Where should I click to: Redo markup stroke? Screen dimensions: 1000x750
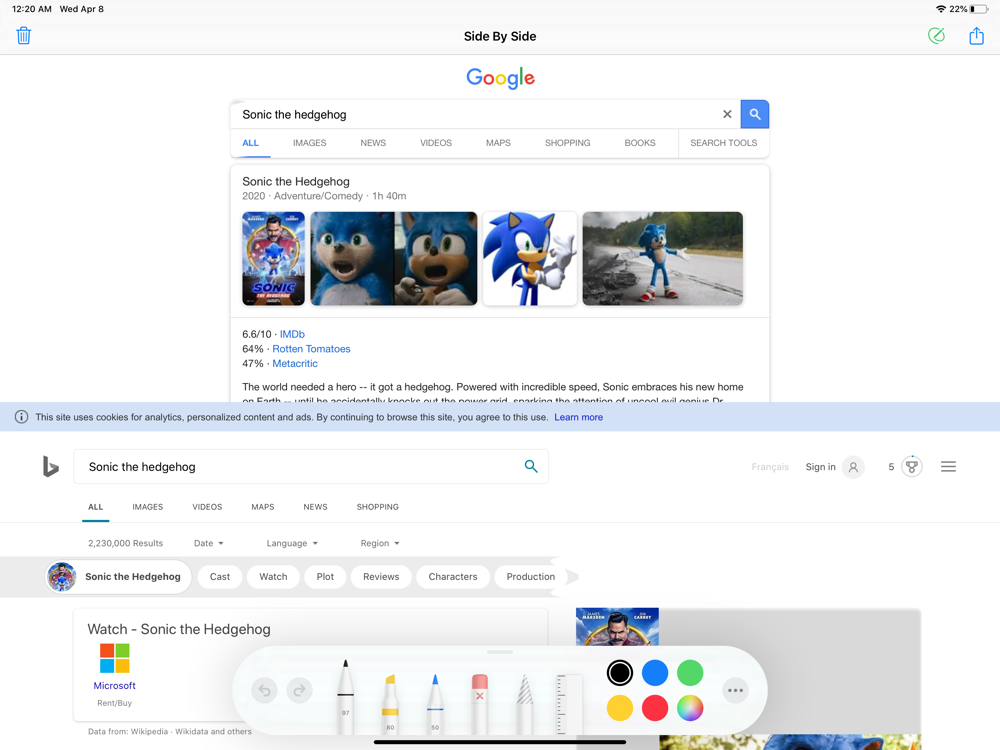click(x=299, y=690)
